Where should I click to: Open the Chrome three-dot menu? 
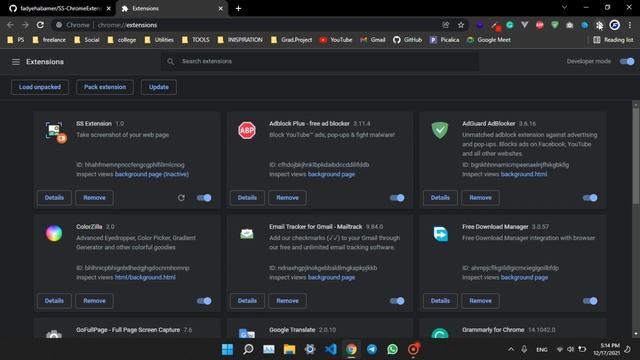[x=630, y=25]
